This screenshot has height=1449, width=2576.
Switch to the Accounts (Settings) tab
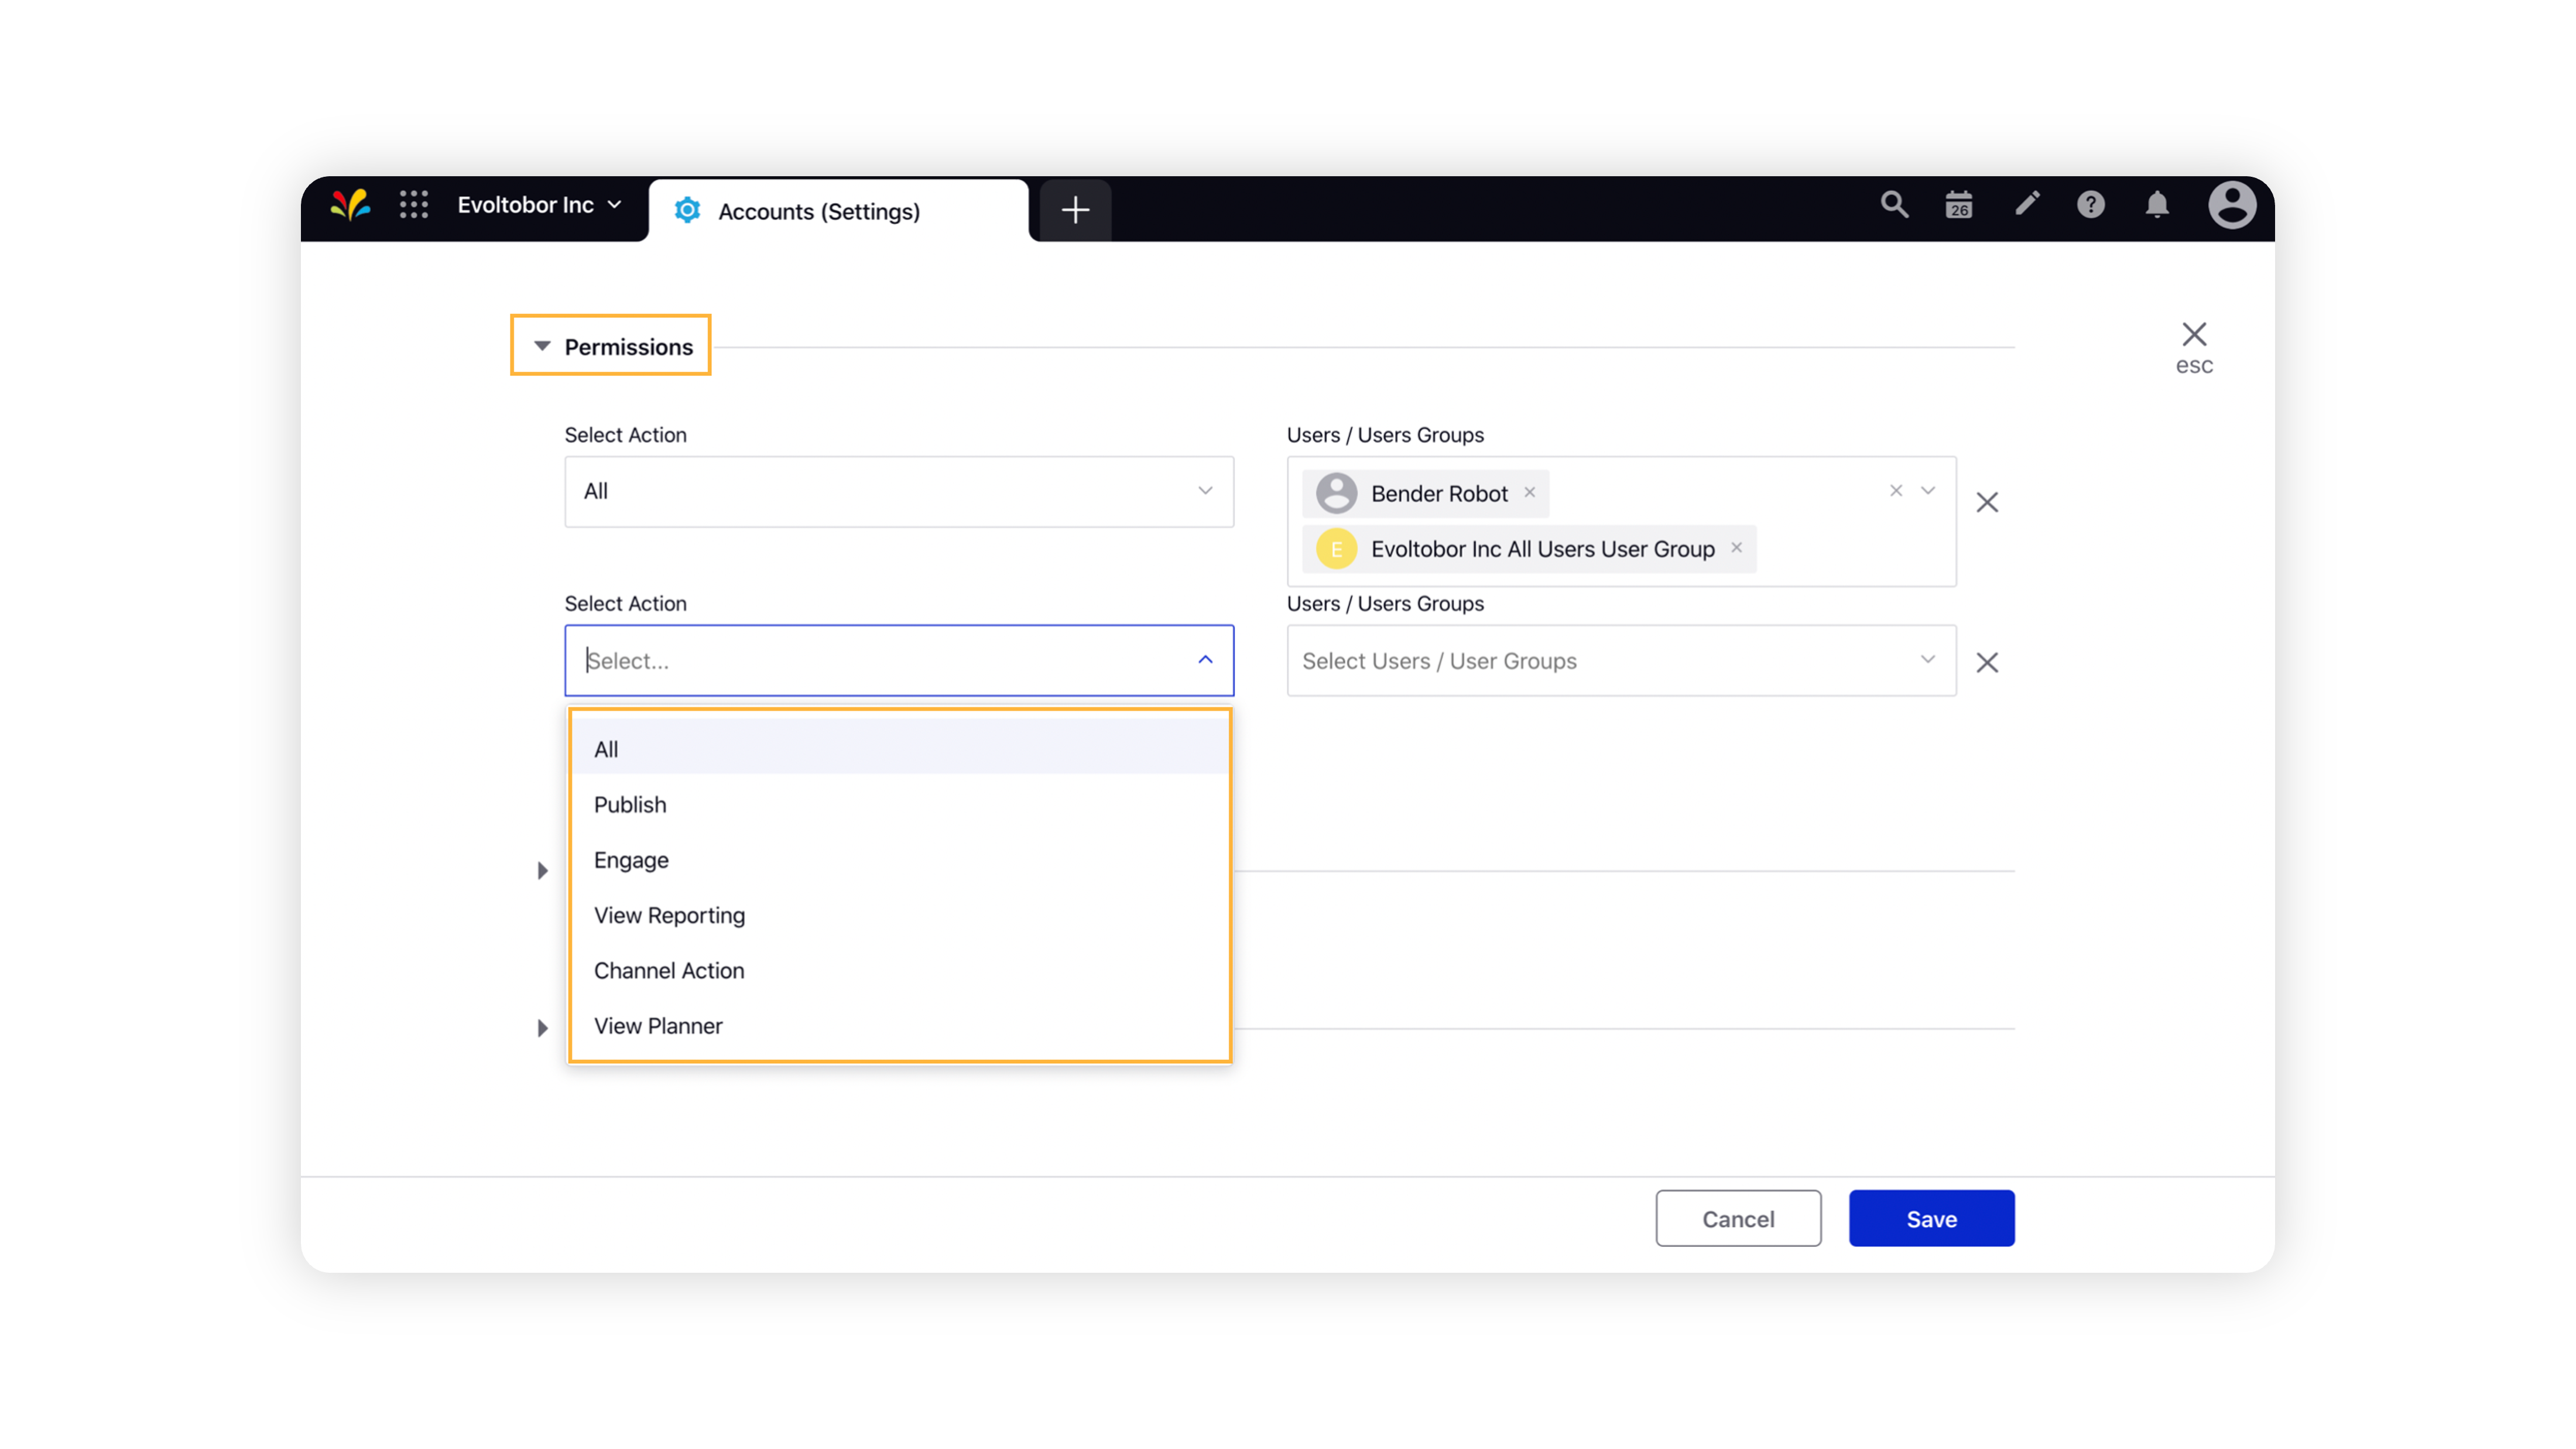tap(838, 211)
